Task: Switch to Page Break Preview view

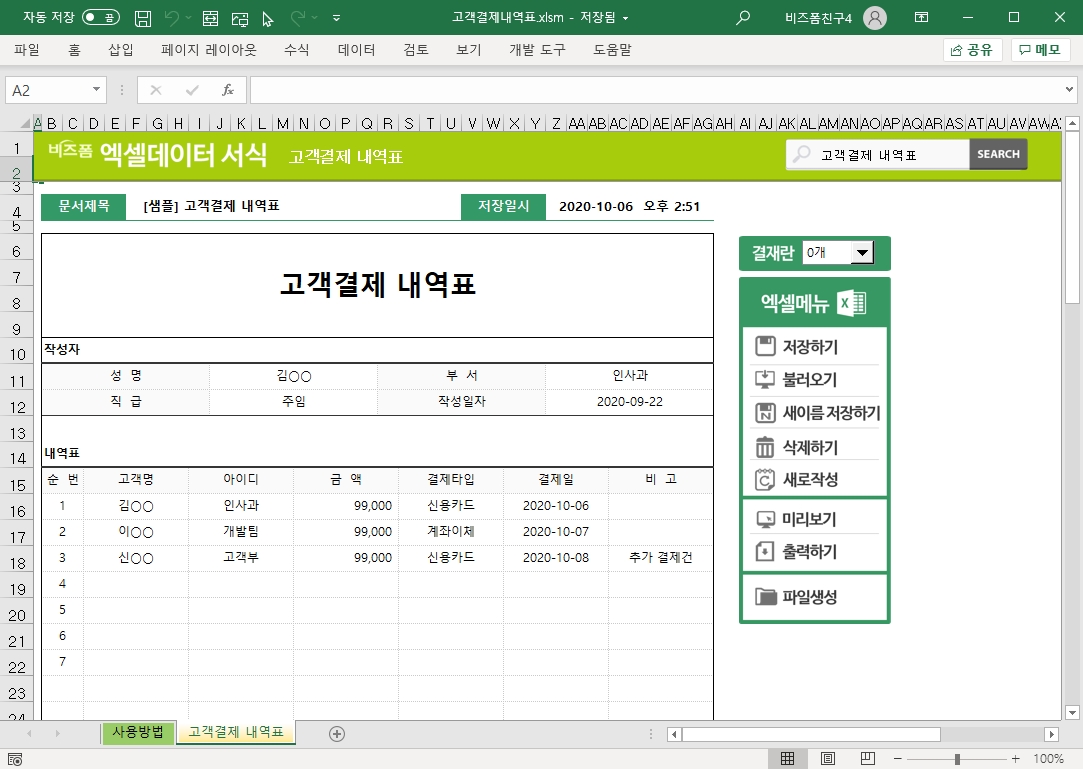Action: coord(867,759)
